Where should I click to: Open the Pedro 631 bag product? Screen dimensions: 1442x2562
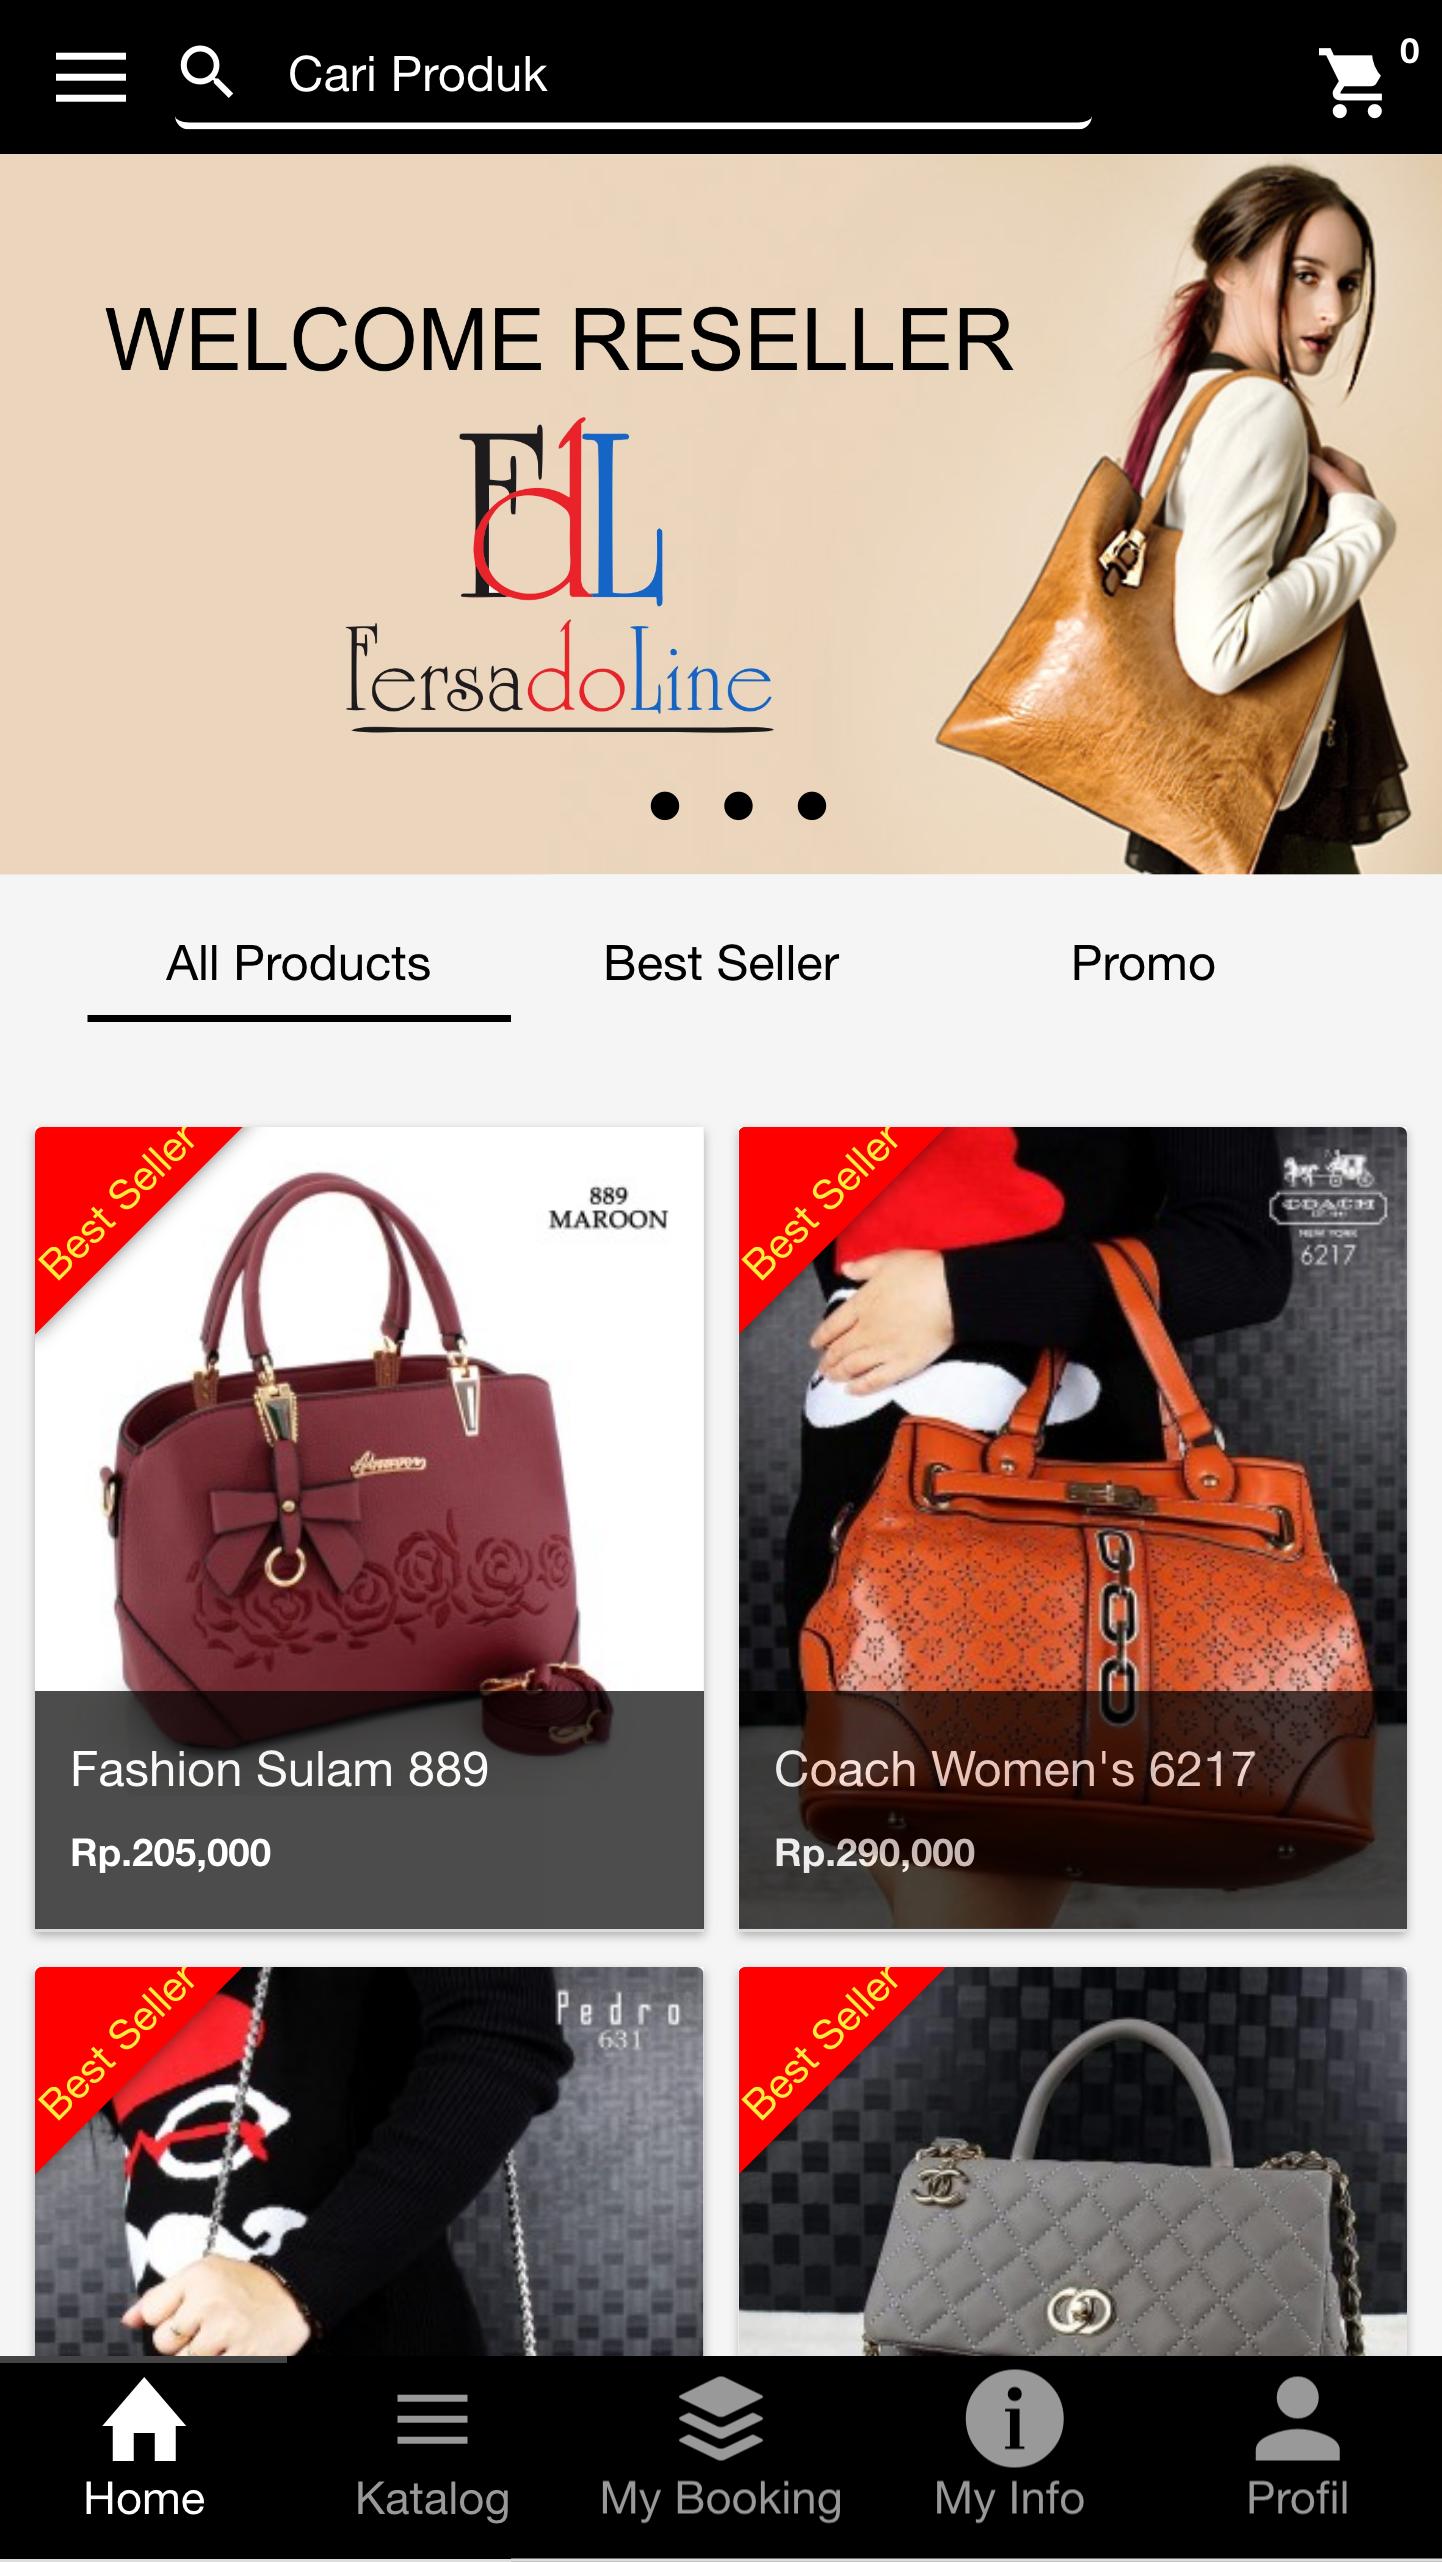pos(369,2161)
